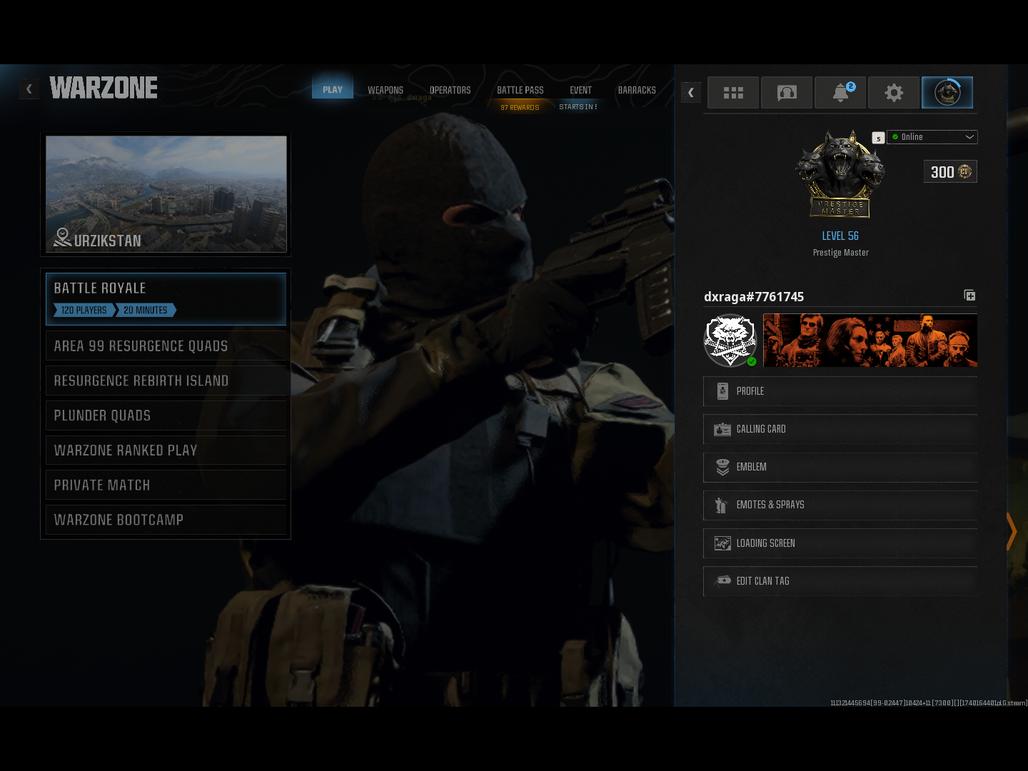Viewport: 1028px width, 771px height.
Task: Select Resurgence Rebirth Island
Action: pos(166,381)
